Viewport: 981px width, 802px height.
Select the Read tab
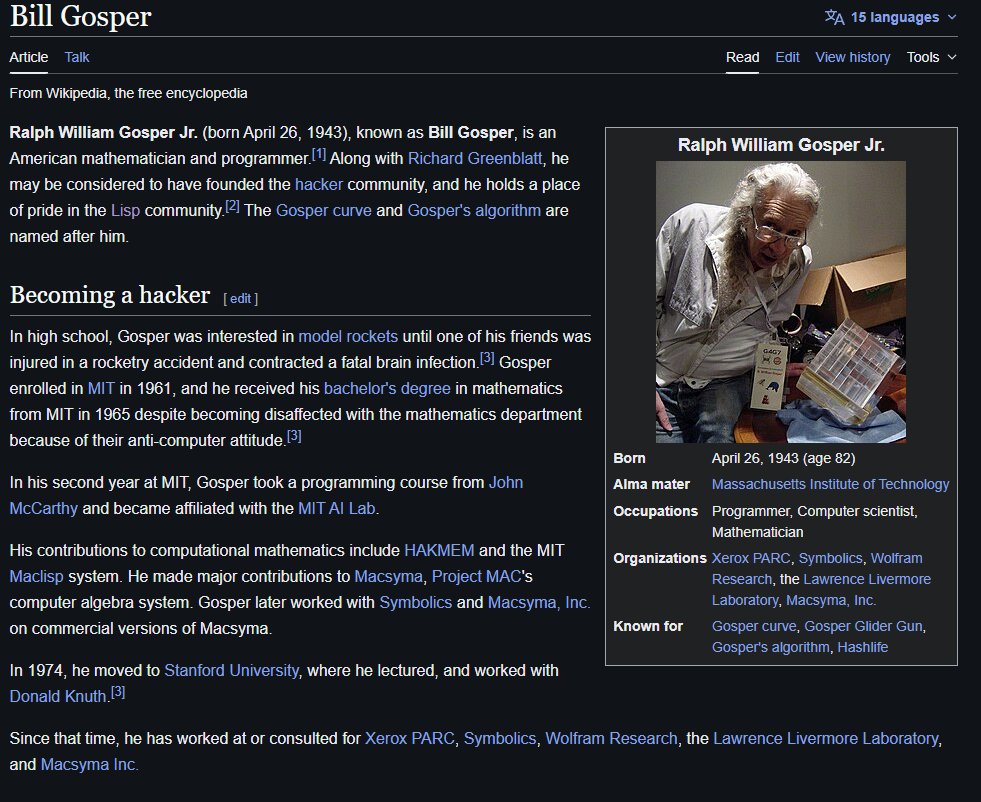743,57
